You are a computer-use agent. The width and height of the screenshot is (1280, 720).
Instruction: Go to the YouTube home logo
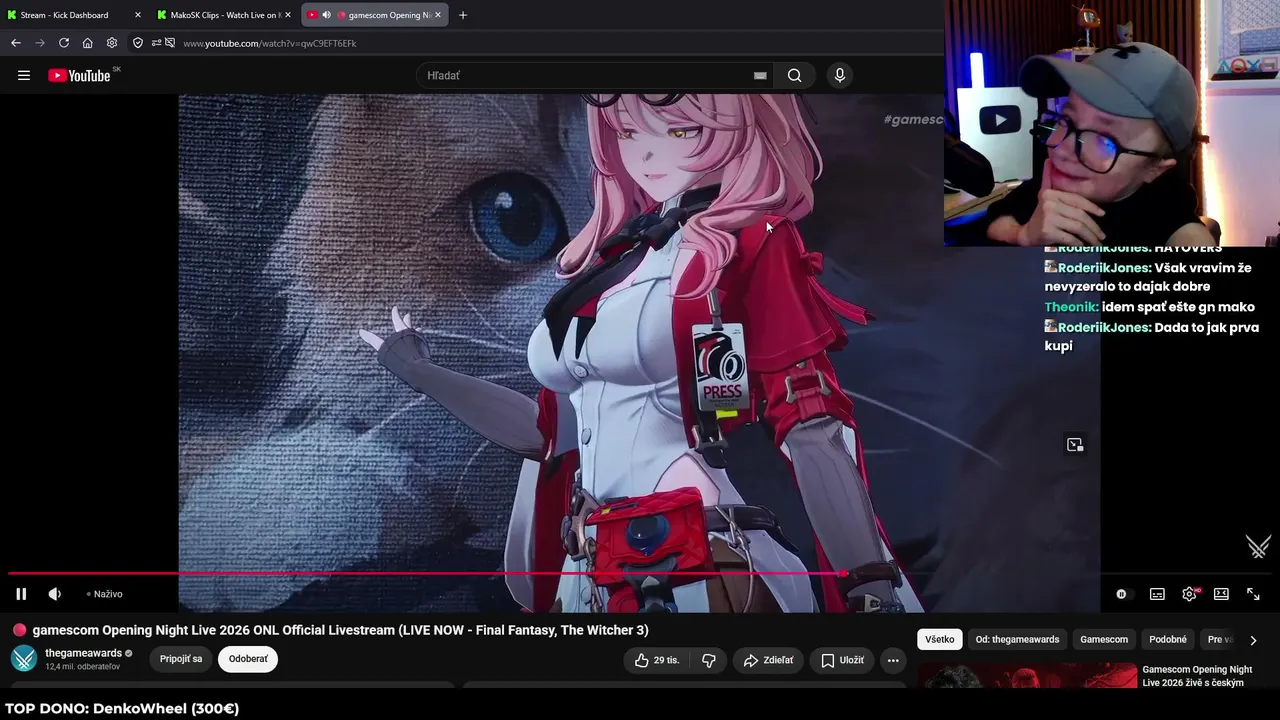(80, 75)
